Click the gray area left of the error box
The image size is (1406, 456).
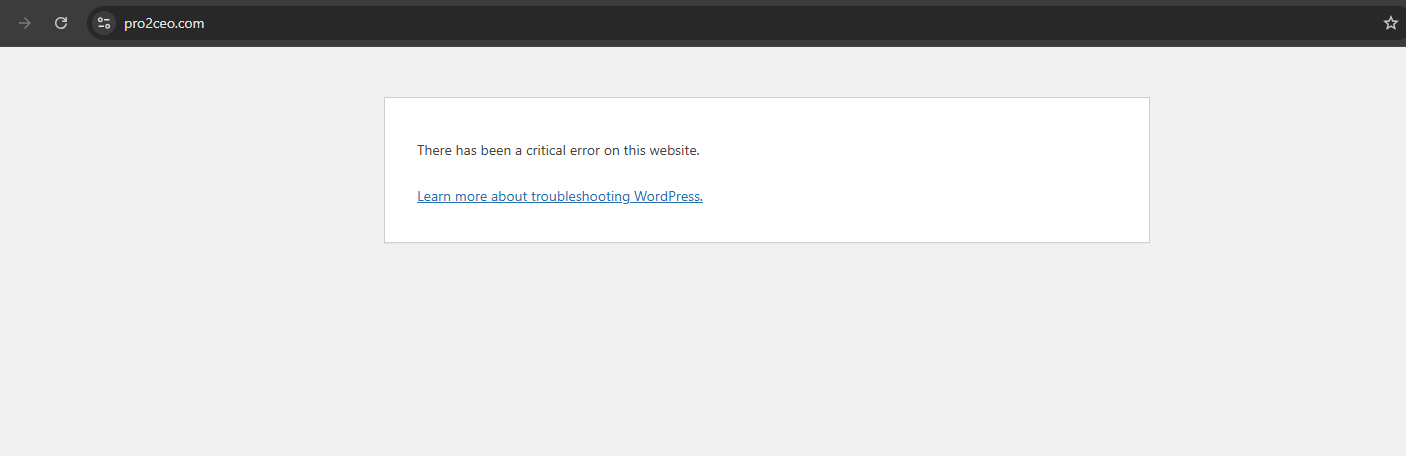click(x=190, y=170)
